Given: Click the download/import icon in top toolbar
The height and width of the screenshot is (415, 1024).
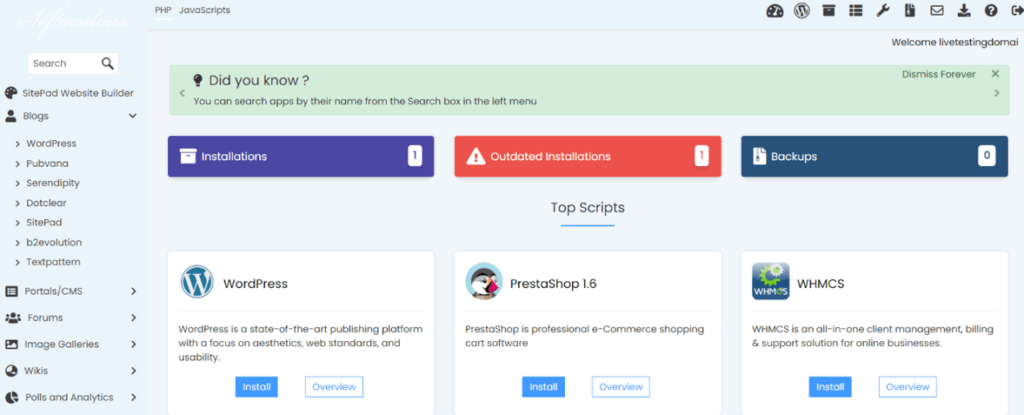Looking at the screenshot, I should coord(964,10).
